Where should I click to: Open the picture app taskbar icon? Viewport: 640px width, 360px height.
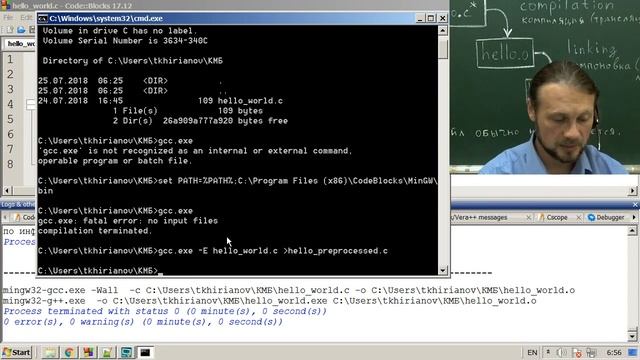coord(107,352)
